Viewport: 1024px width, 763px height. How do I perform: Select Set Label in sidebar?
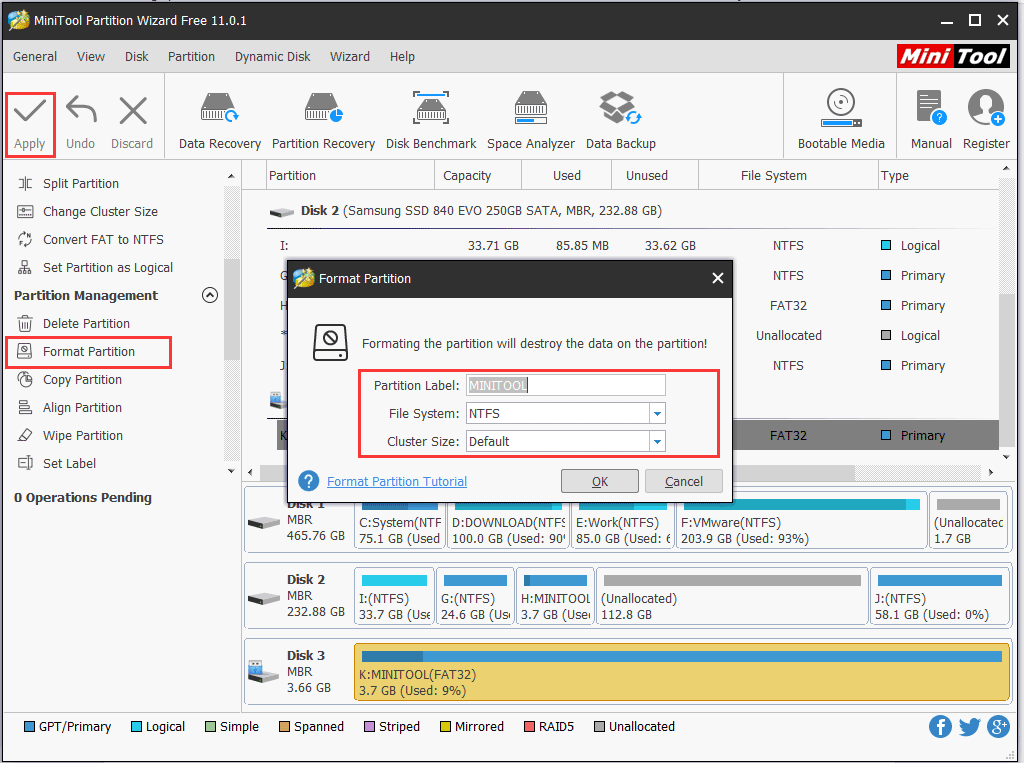[69, 464]
